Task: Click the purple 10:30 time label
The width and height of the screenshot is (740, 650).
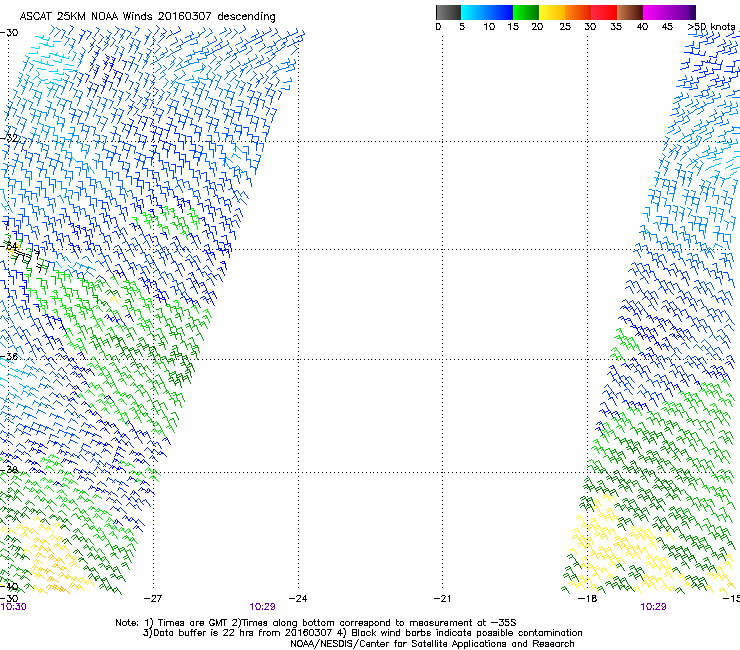Action: [14, 607]
